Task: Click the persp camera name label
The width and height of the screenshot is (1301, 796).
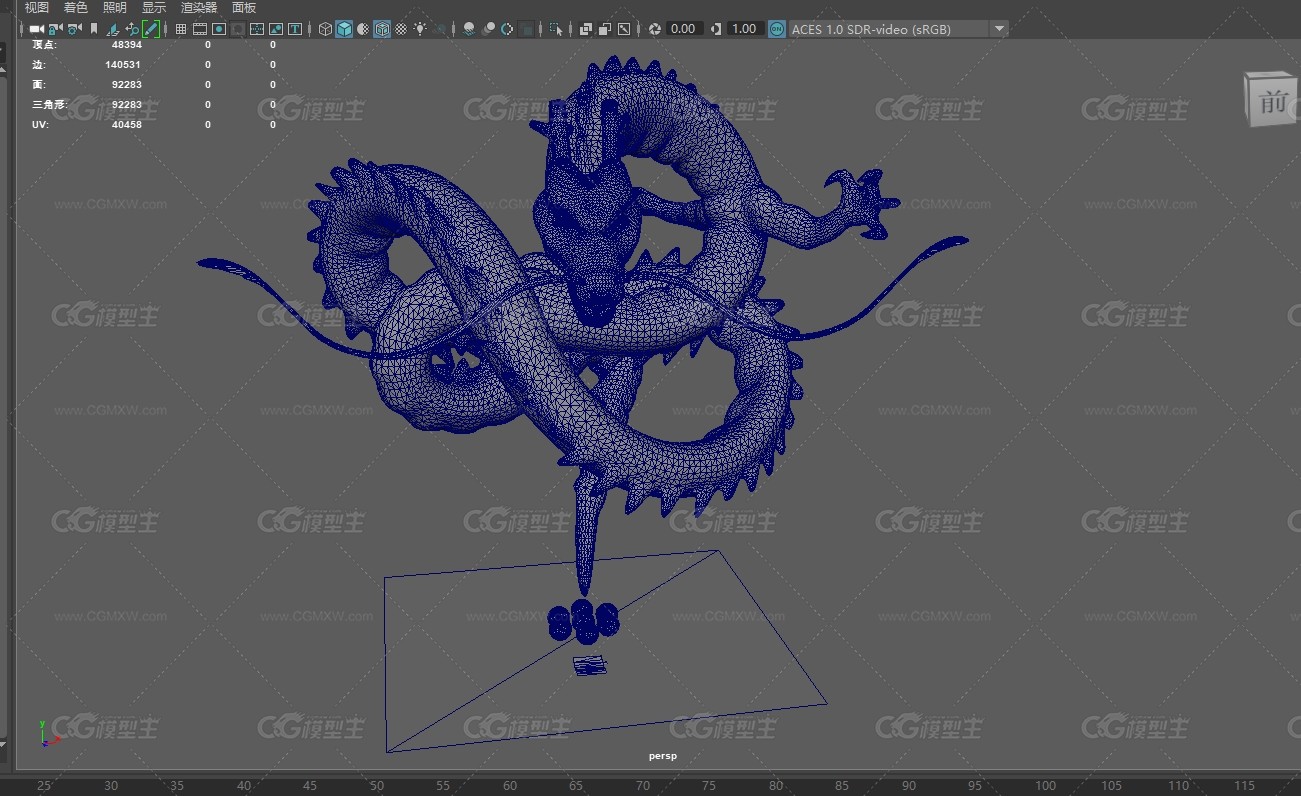Action: [x=663, y=756]
